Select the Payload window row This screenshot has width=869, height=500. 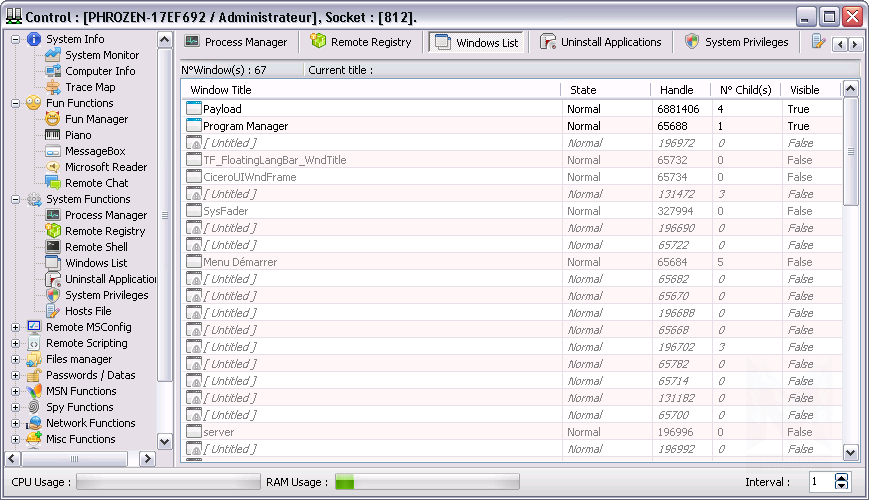click(x=370, y=109)
